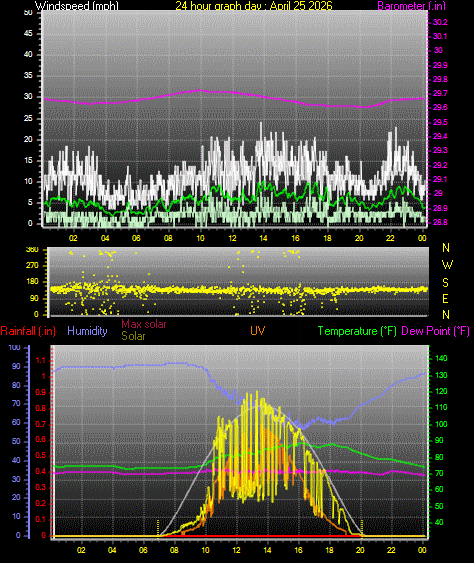Click the S compass label beside wind direction

click(445, 283)
